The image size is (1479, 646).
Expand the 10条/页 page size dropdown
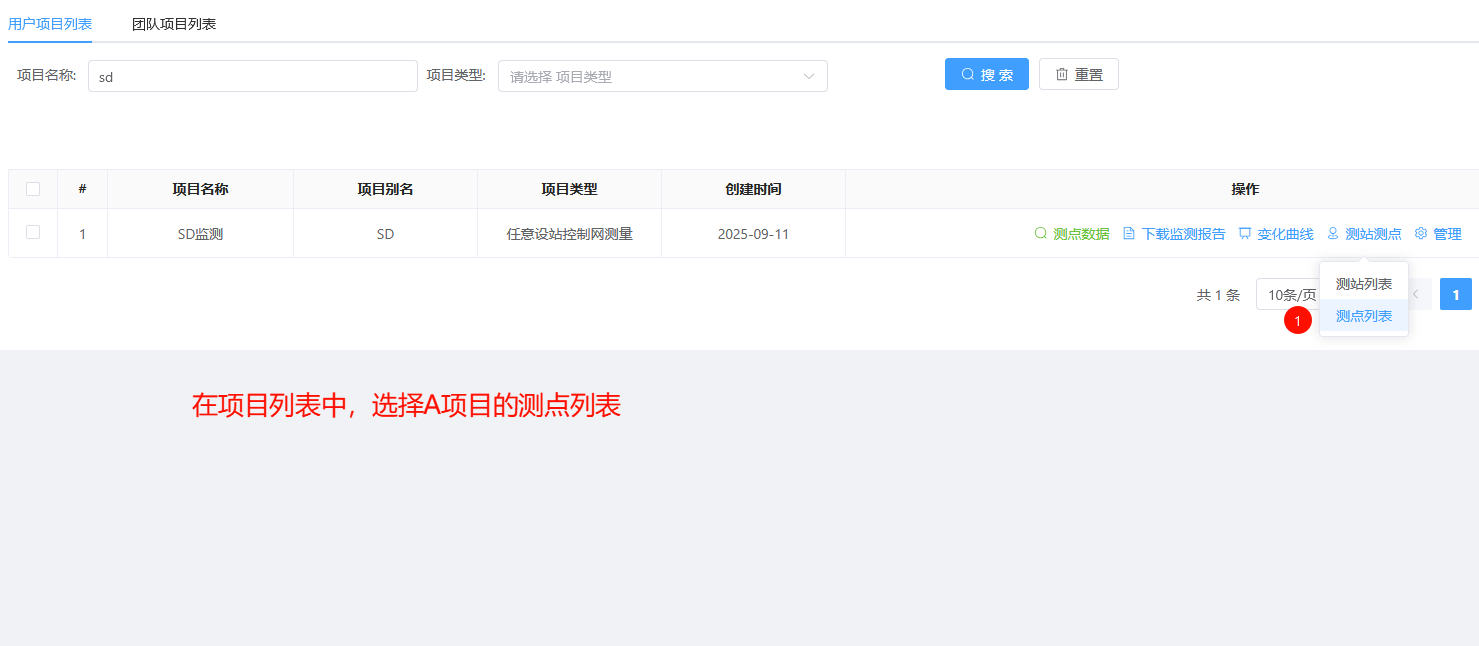click(x=1286, y=295)
